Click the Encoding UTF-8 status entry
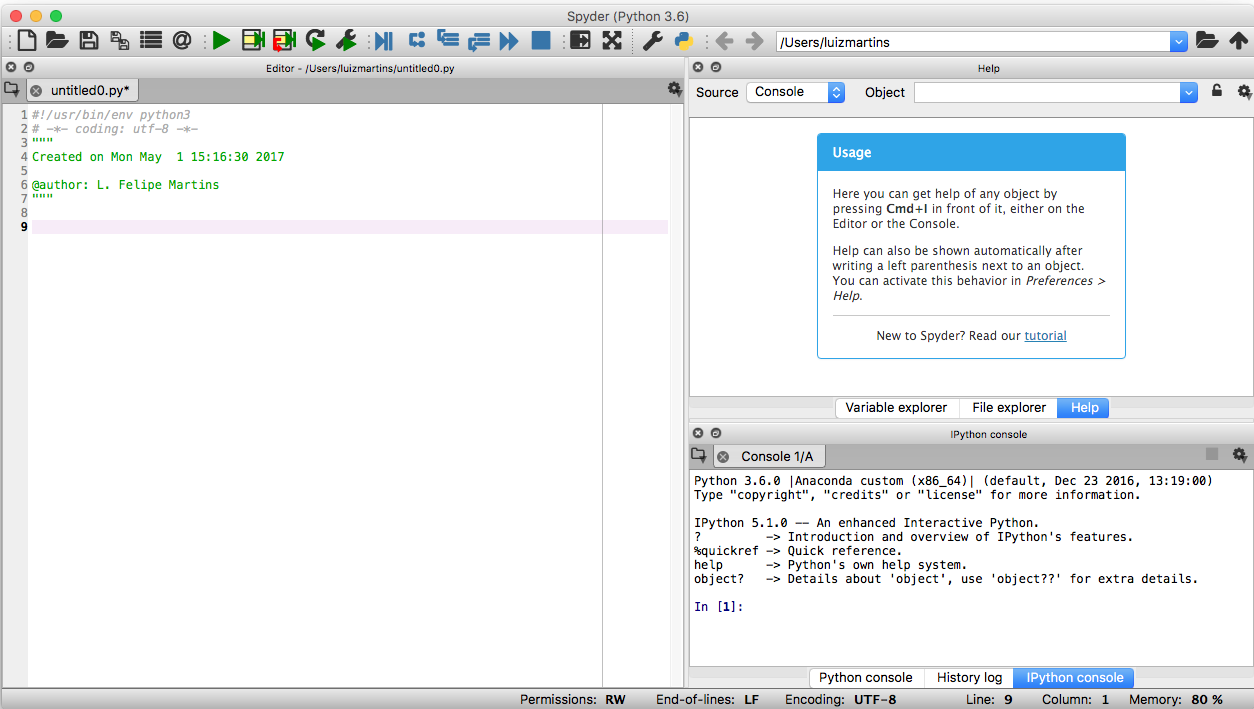 pyautogui.click(x=841, y=700)
